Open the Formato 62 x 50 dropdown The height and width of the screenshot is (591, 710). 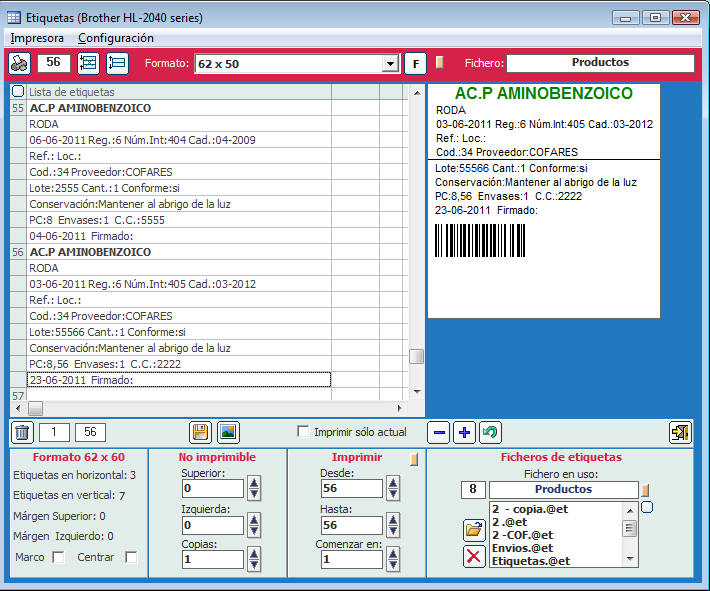tap(390, 64)
